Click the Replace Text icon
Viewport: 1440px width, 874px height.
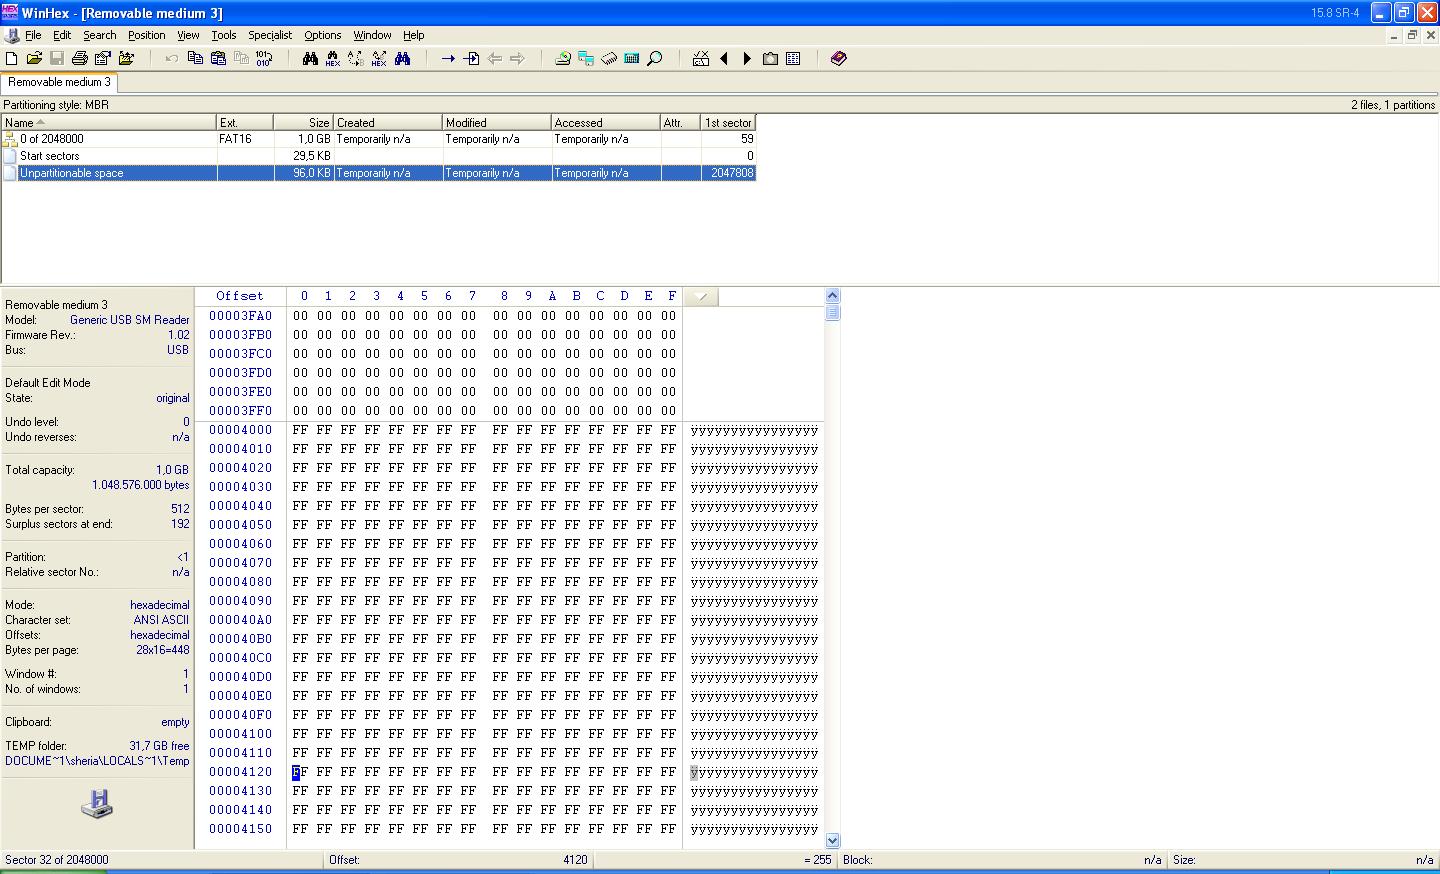tap(356, 59)
